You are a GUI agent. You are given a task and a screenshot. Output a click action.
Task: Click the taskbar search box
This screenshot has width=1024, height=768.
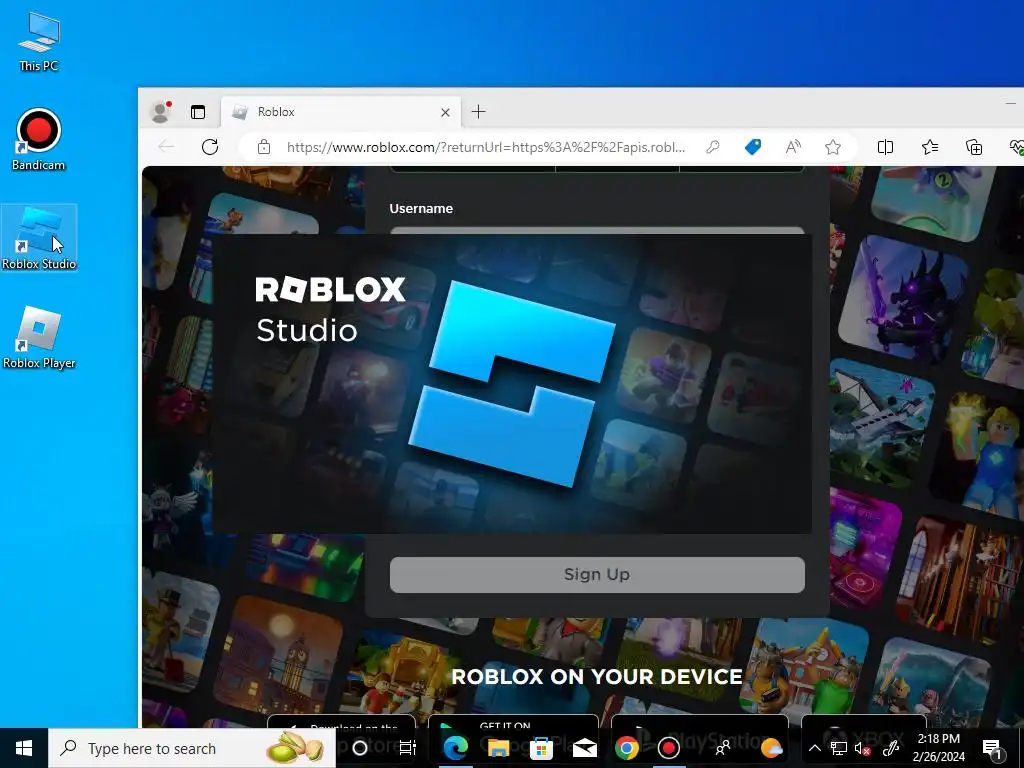(192, 748)
